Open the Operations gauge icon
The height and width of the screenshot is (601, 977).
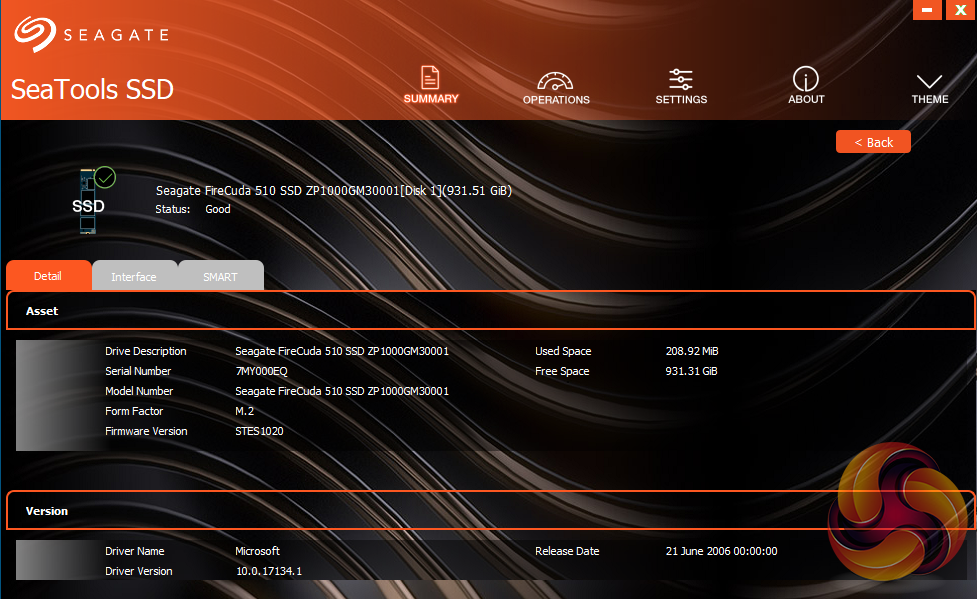tap(556, 88)
